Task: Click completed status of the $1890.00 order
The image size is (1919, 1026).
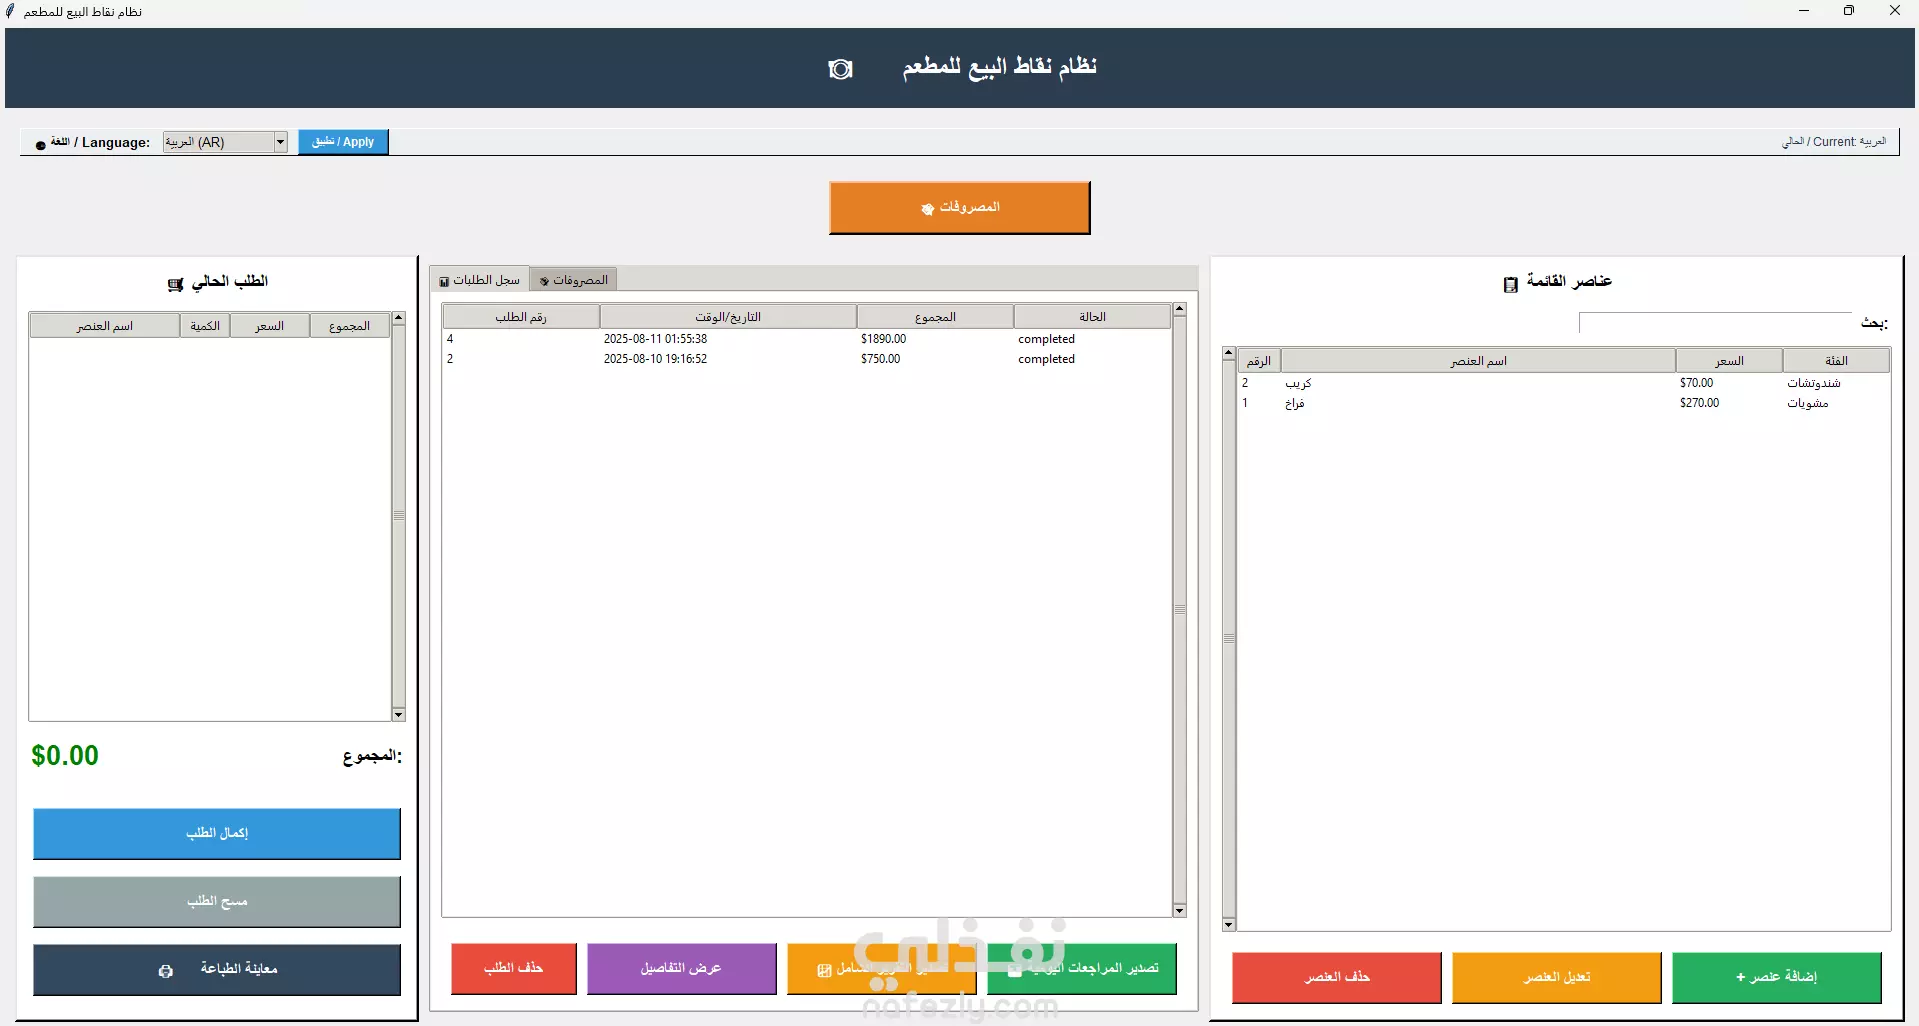Action: (x=1046, y=339)
